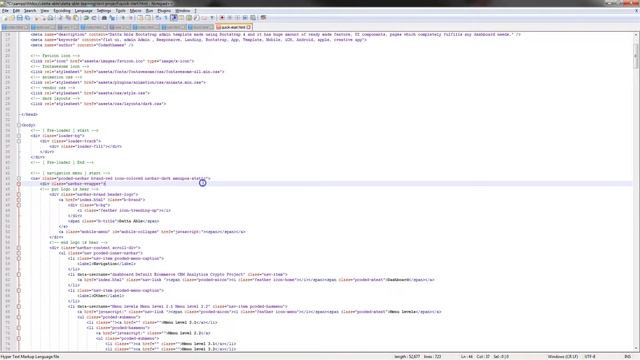Collapse the loader-track div fold marker
This screenshot has width=640, height=360.
point(19,141)
